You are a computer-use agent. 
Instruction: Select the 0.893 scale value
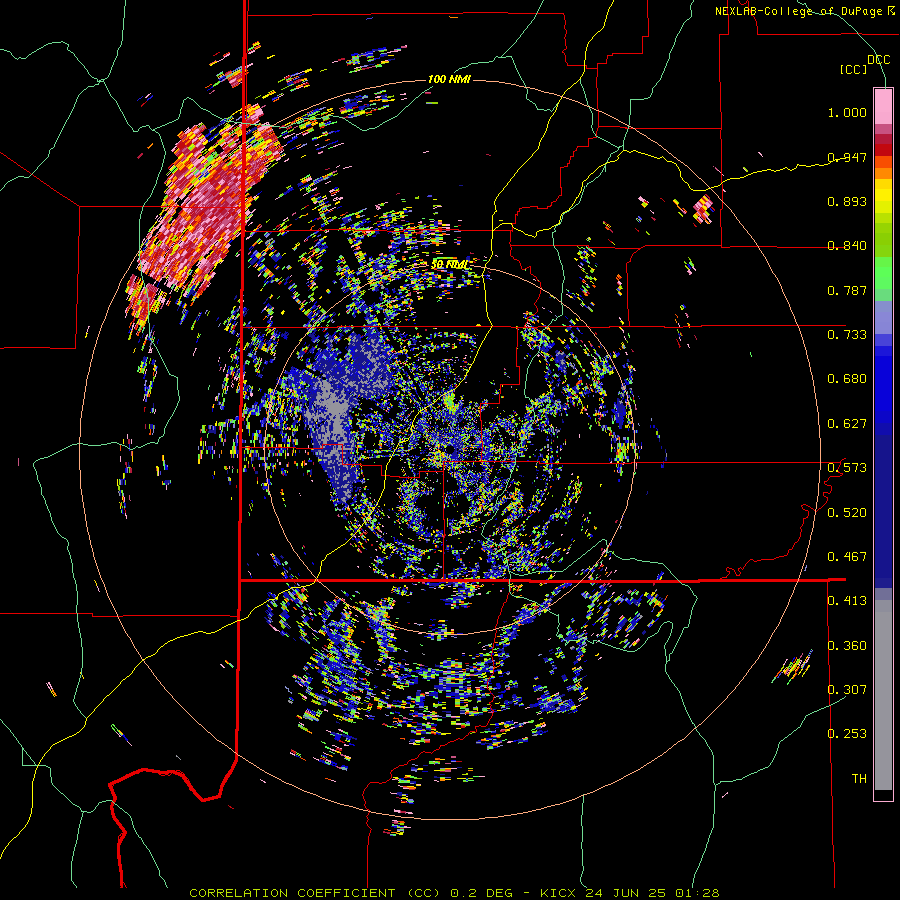pyautogui.click(x=847, y=201)
